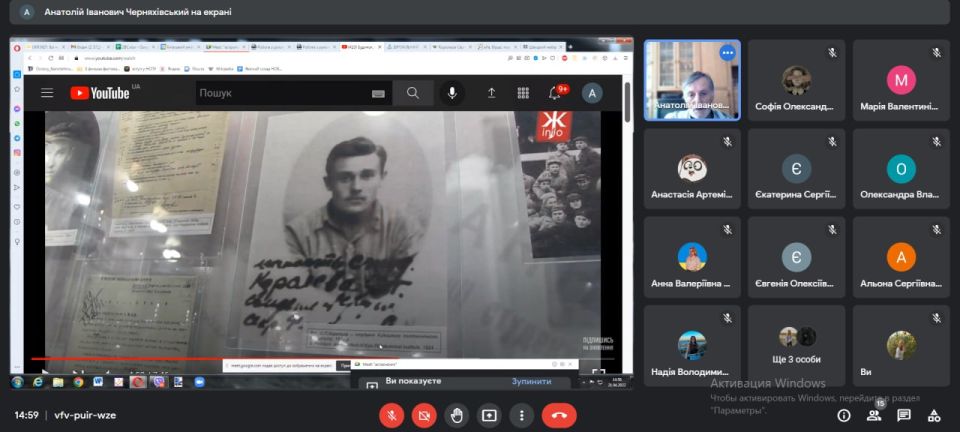Click the present screen icon
960x432 pixels.
click(x=489, y=415)
